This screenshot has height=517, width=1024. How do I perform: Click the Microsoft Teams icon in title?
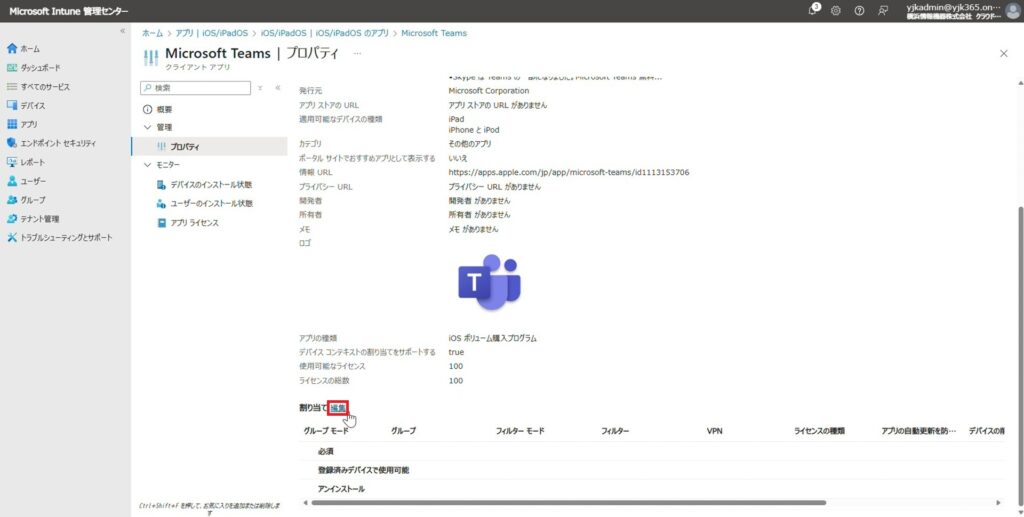(150, 57)
